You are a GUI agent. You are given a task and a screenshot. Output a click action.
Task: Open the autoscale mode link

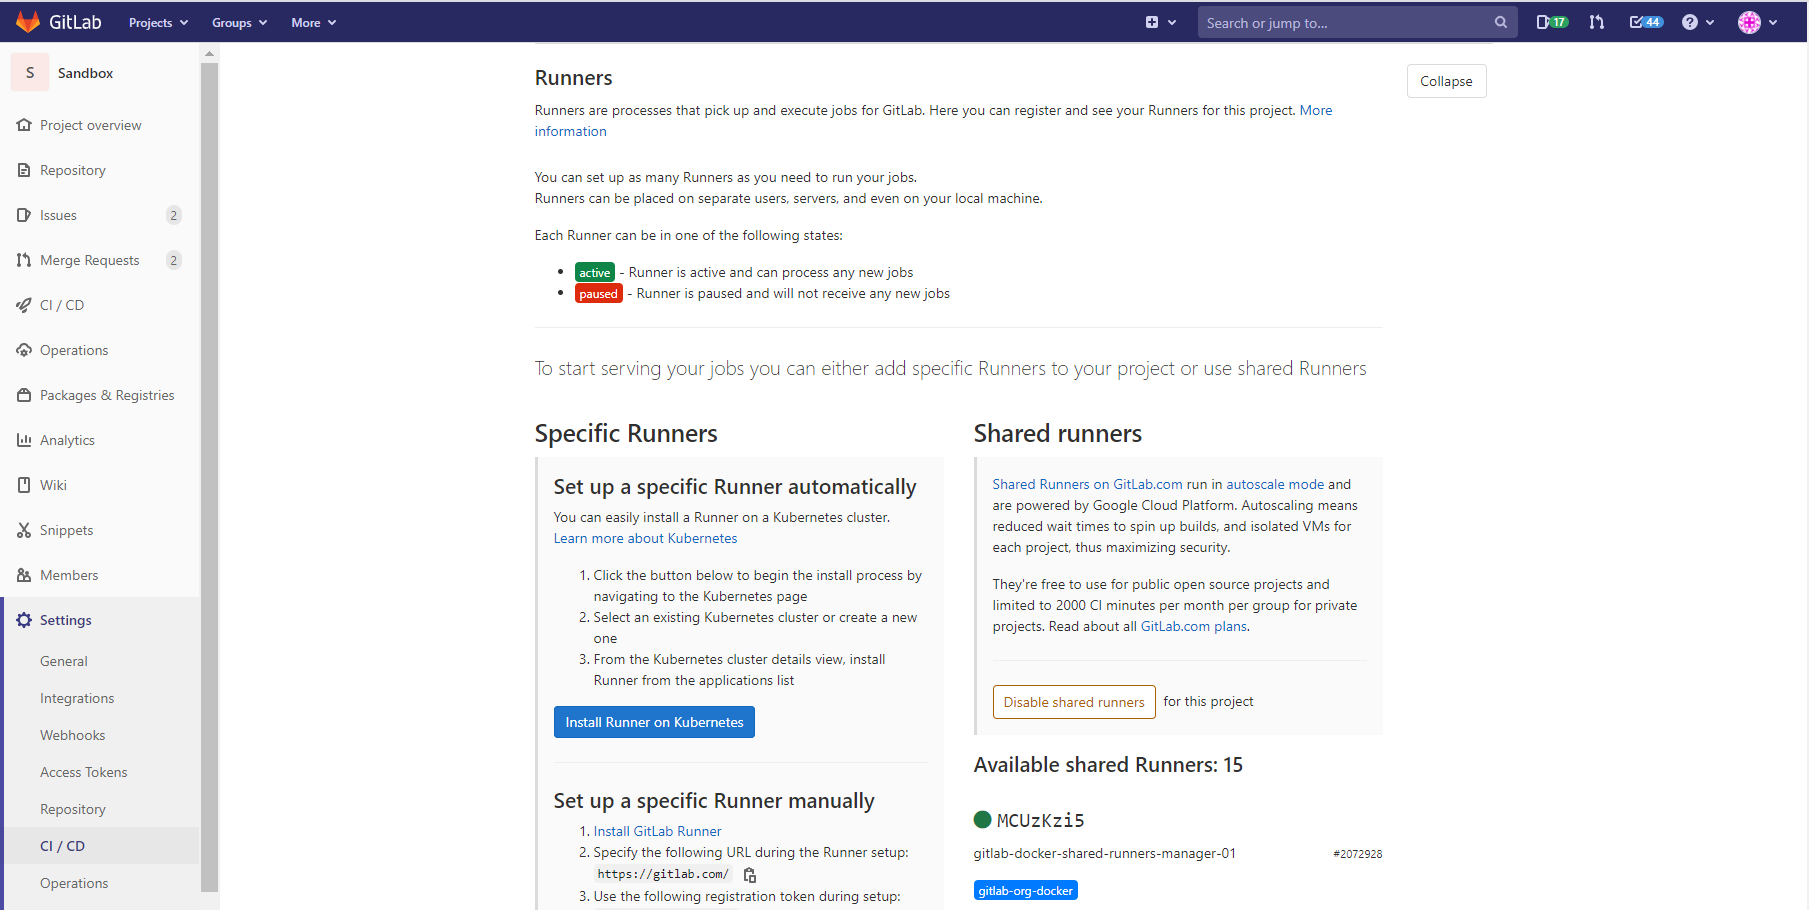[1275, 484]
